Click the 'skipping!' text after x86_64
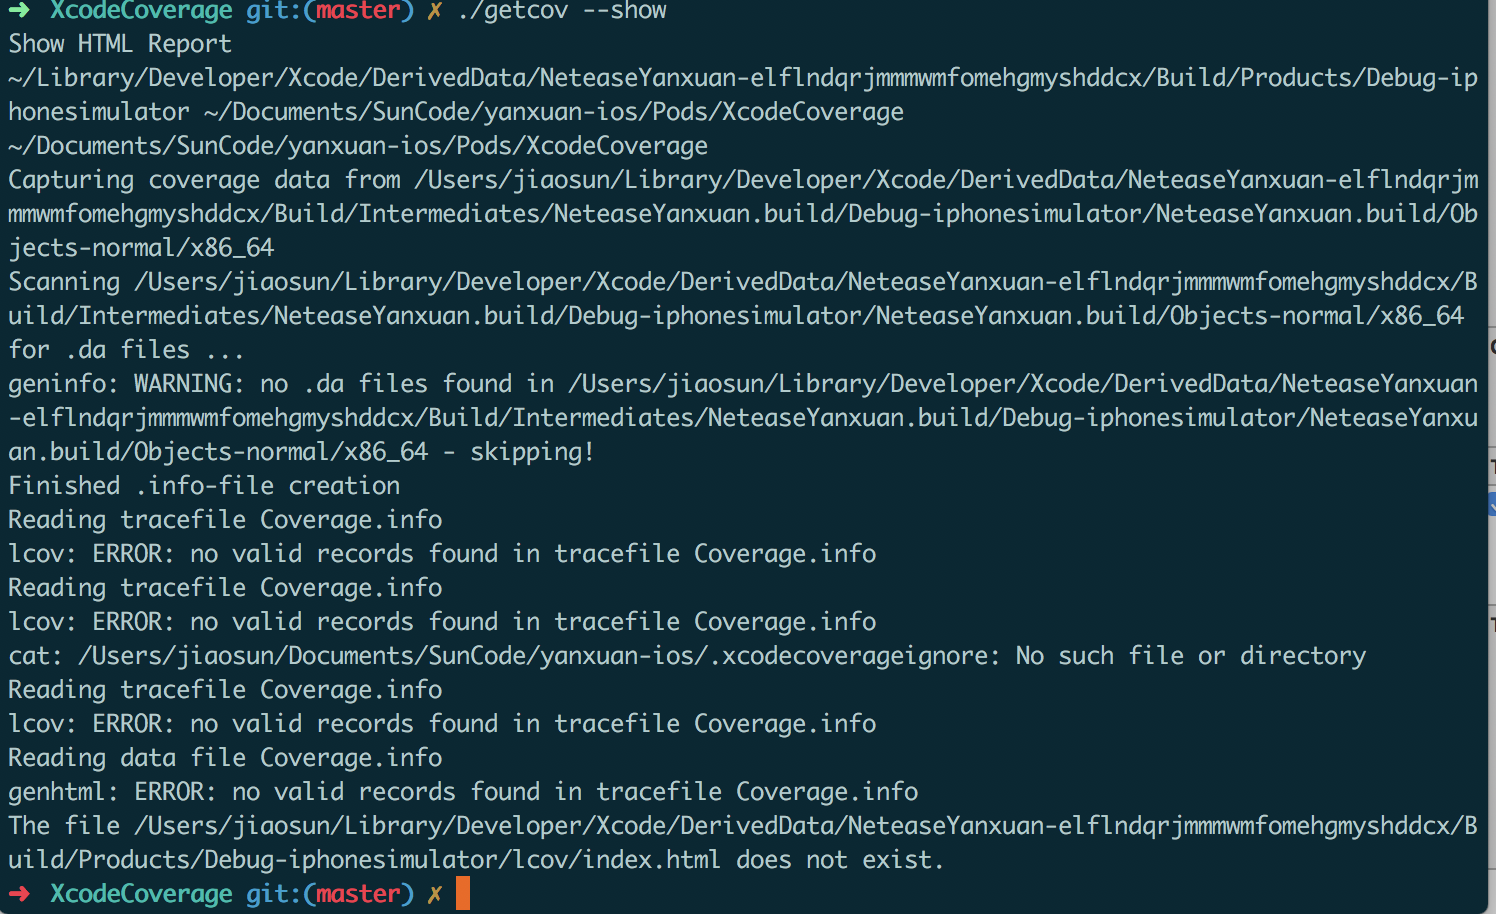Image resolution: width=1496 pixels, height=914 pixels. click(532, 452)
